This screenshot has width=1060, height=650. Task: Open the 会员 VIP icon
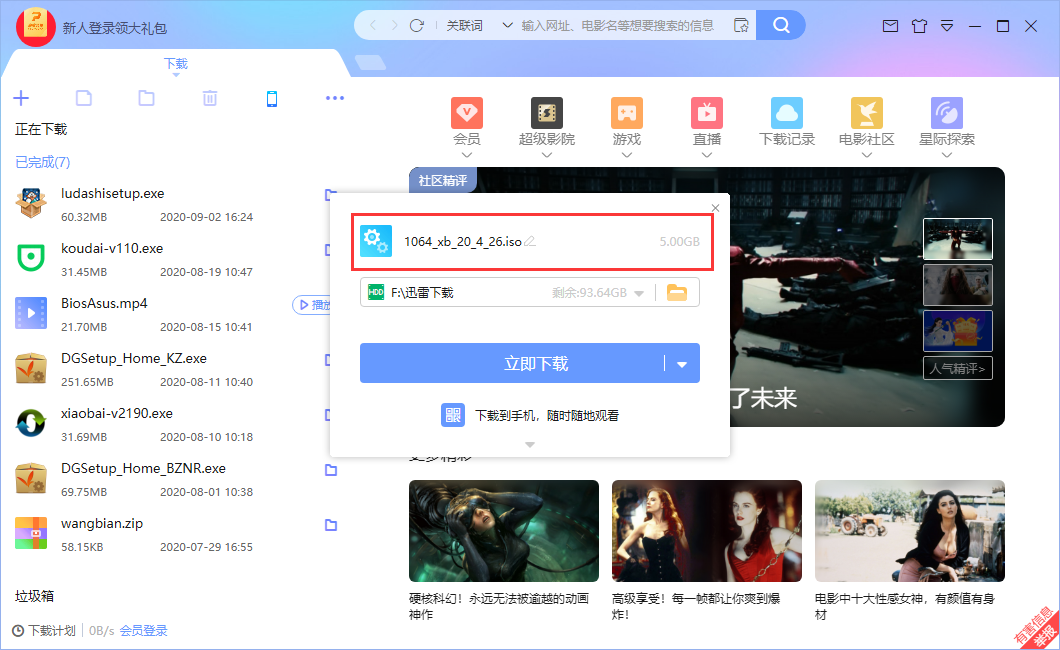pyautogui.click(x=467, y=113)
